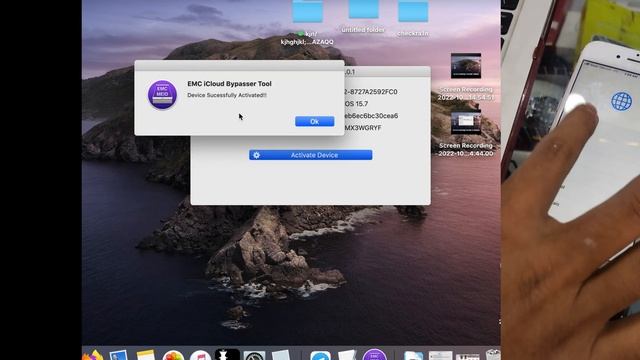
Task: Click the 'Device Sucessfully Activated!!' message
Action: (227, 95)
